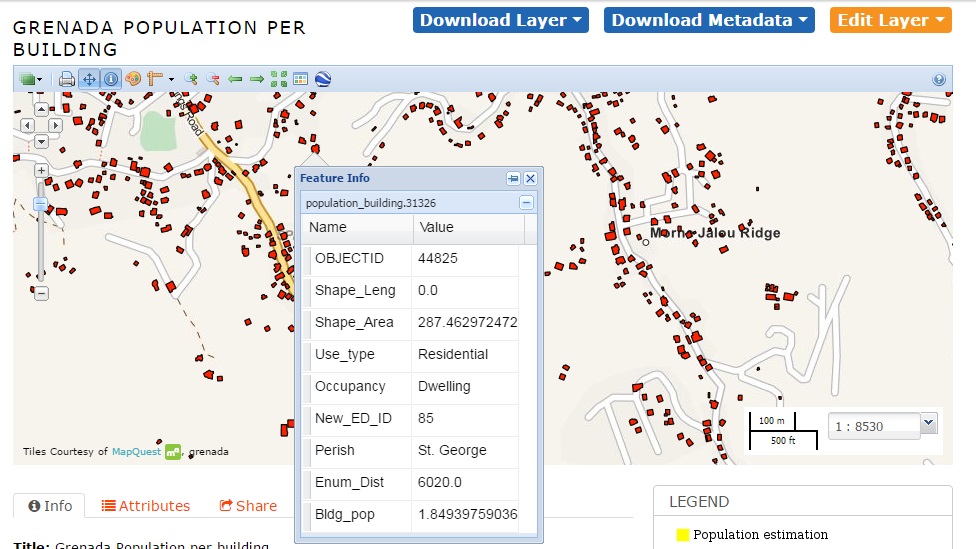
Task: Click the Print map icon
Action: tap(67, 79)
